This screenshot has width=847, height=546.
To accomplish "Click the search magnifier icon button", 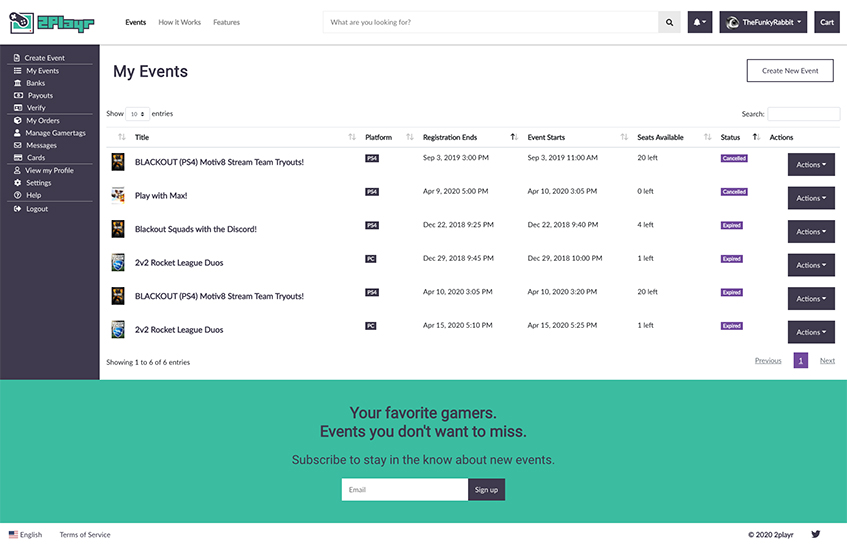I will (669, 22).
